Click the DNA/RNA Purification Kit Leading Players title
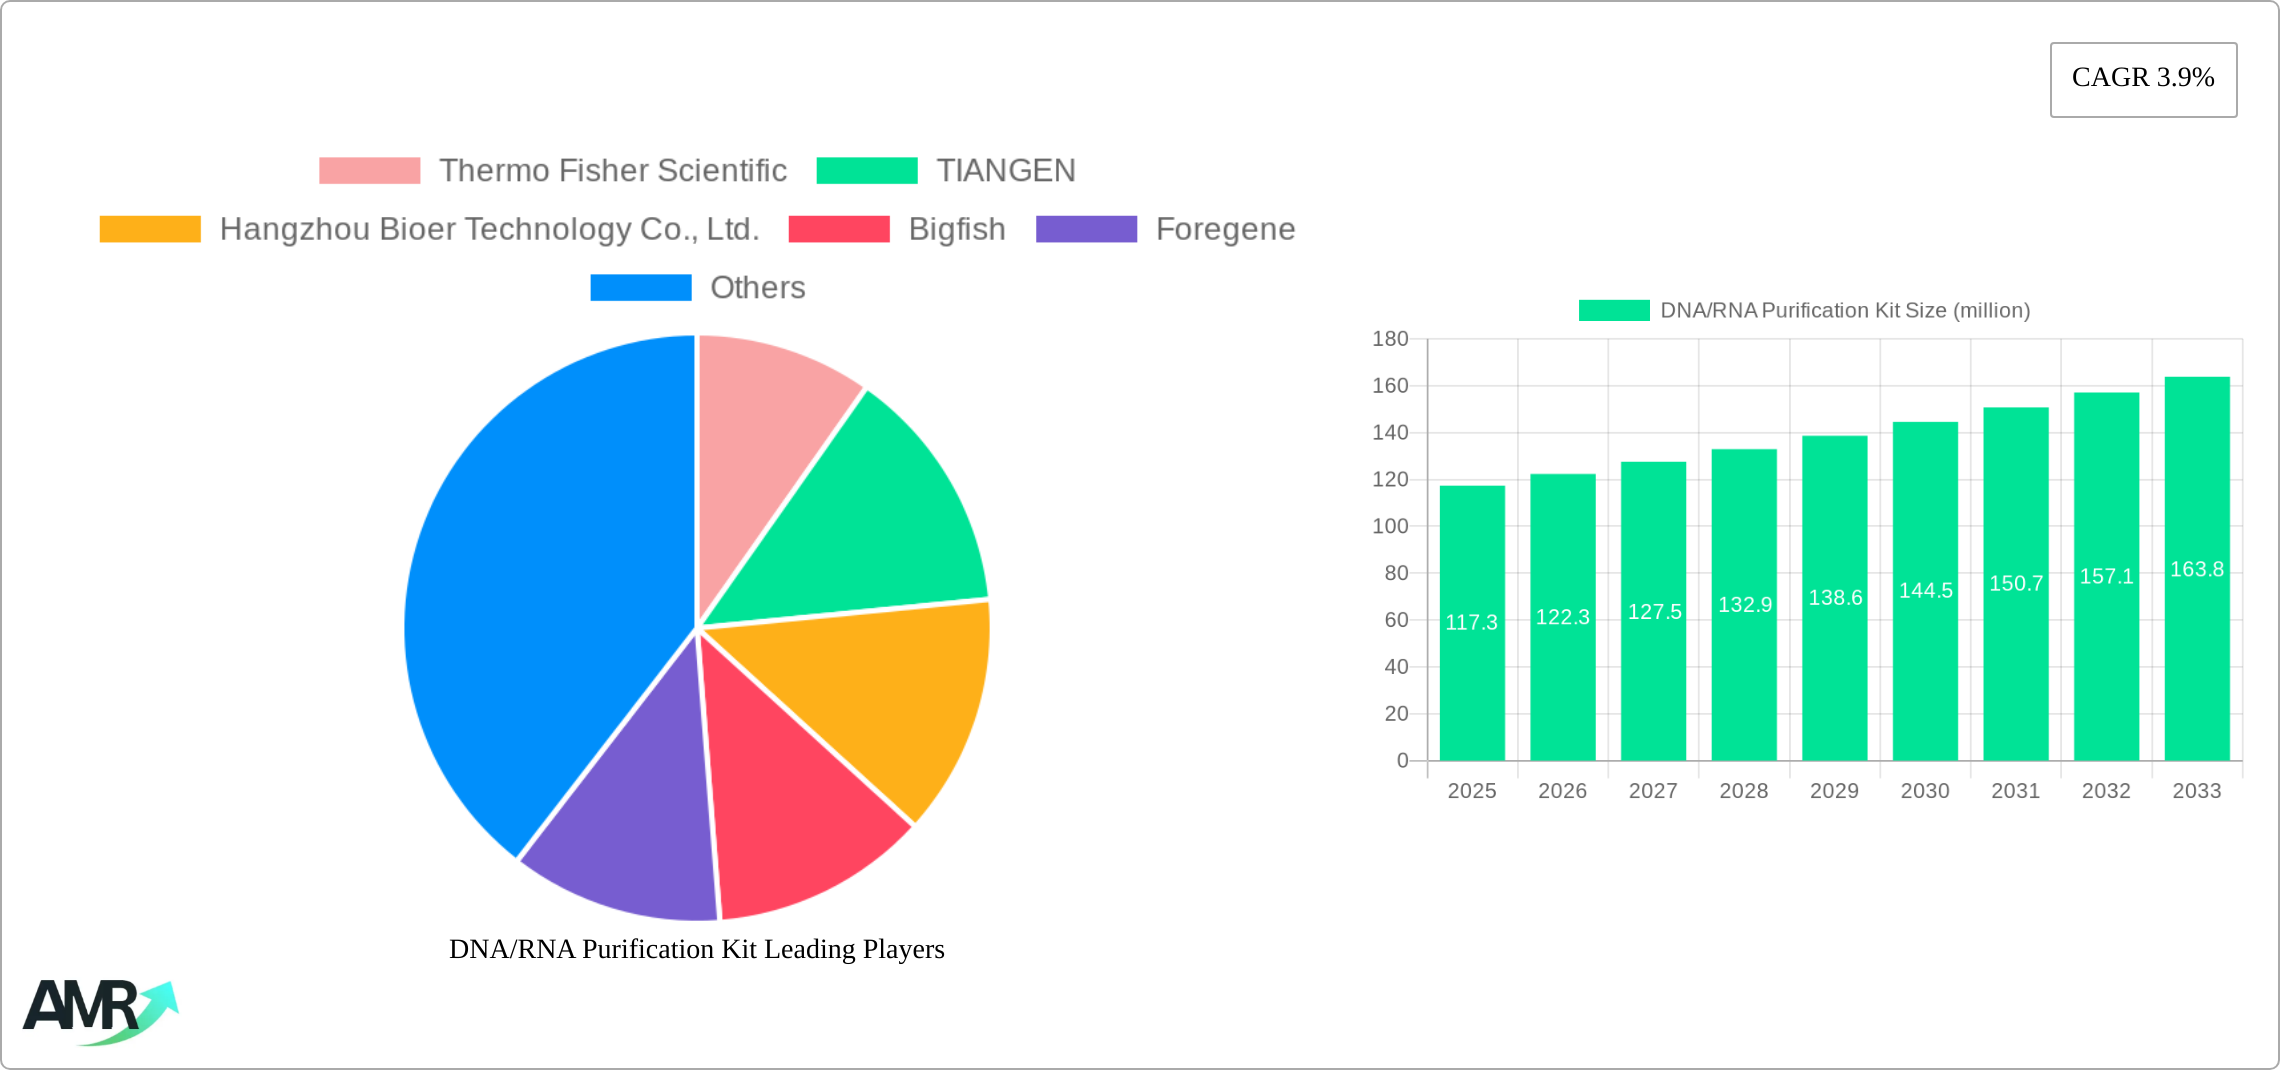The image size is (2280, 1070). tap(696, 949)
